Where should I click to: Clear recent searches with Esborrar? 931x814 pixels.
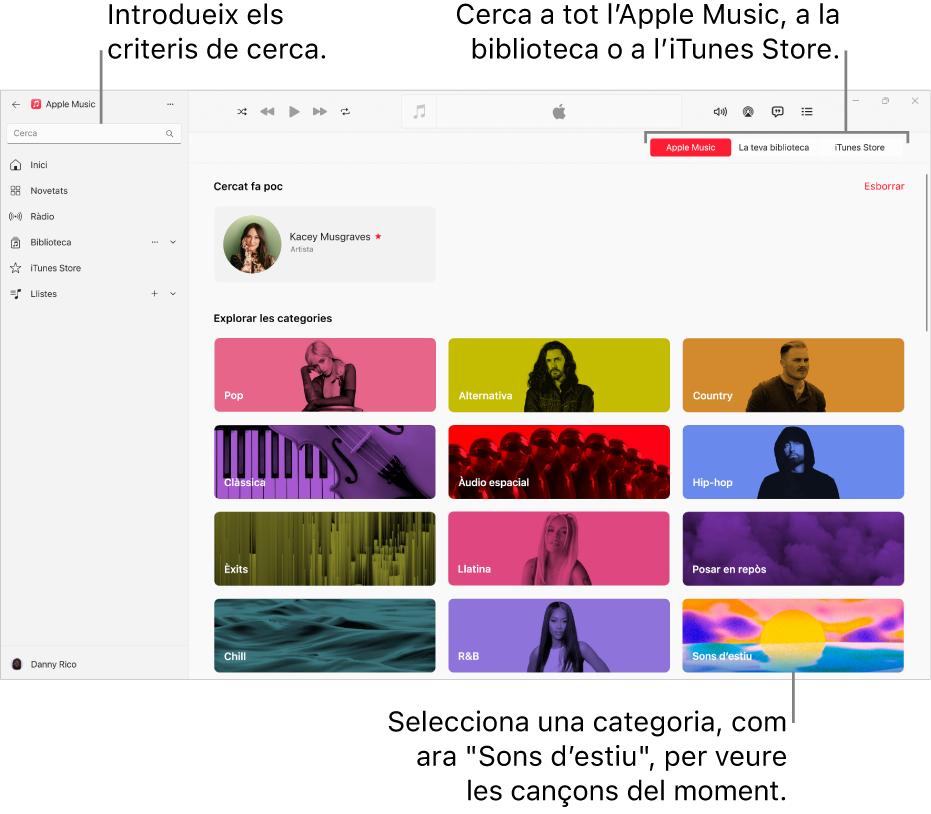click(x=884, y=186)
